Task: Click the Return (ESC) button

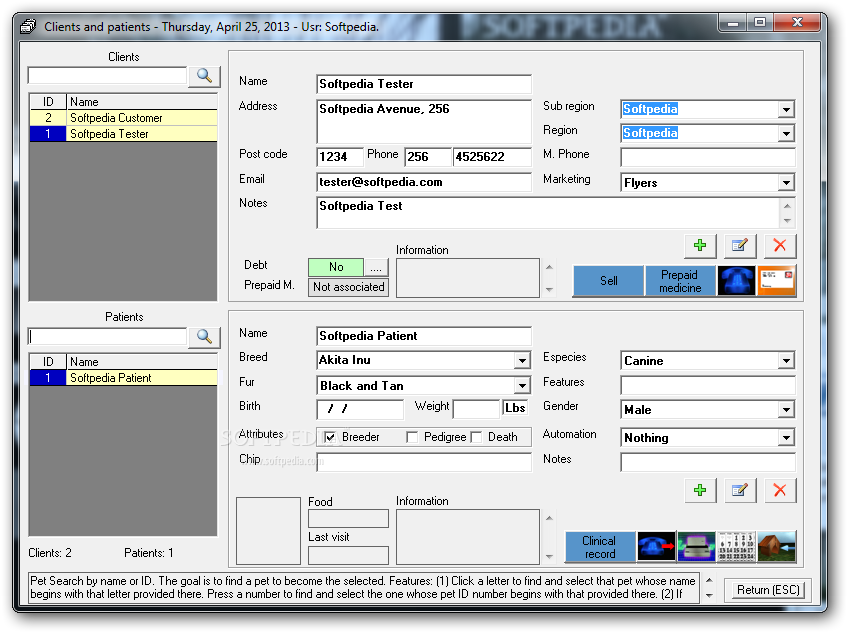Action: [x=768, y=590]
